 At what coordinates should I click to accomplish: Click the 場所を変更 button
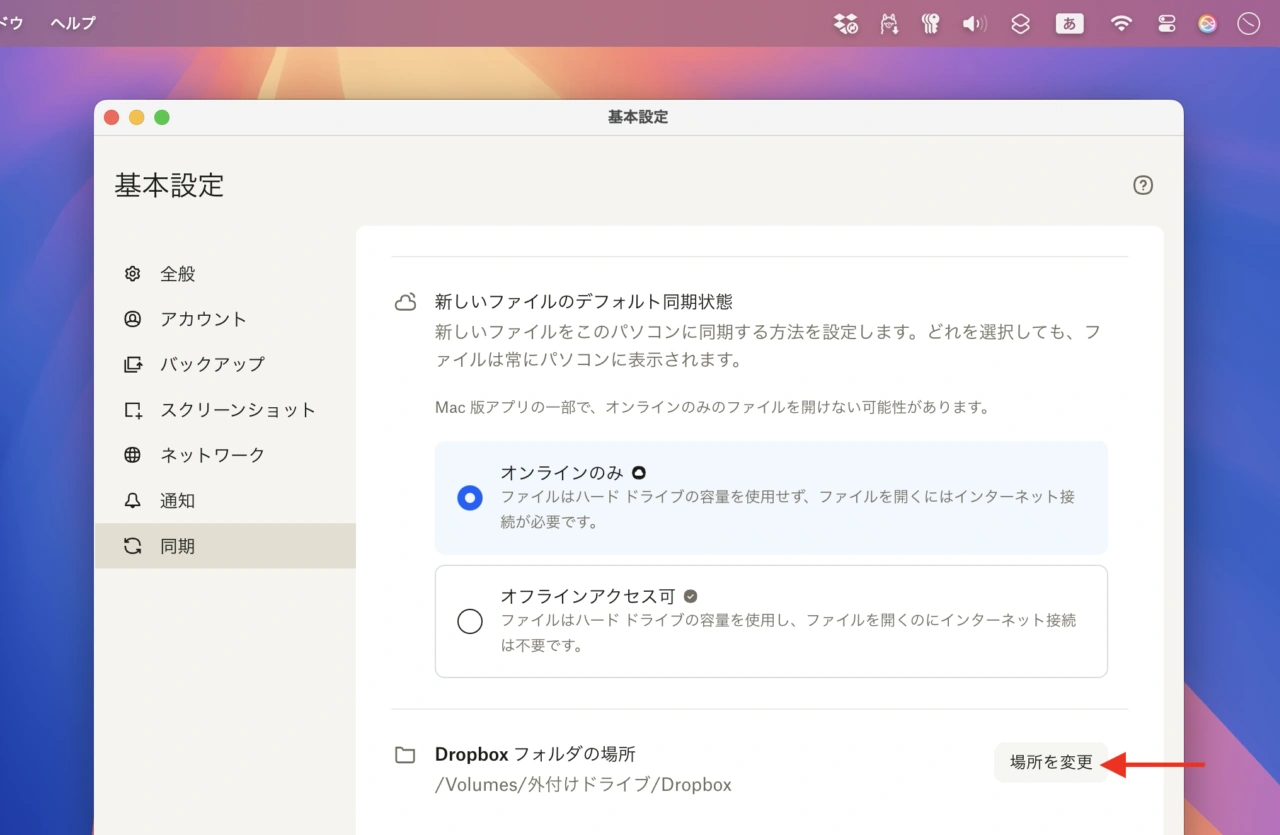click(x=1051, y=763)
